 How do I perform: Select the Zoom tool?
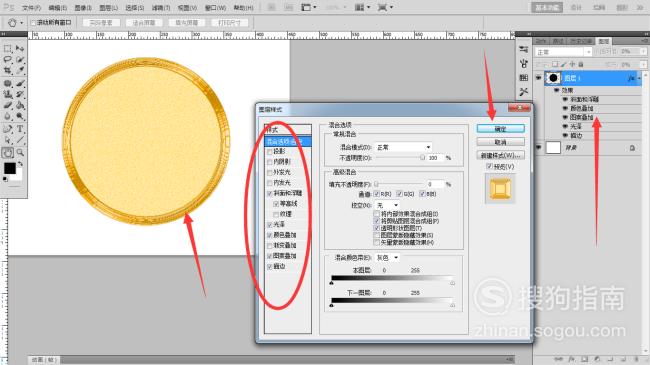pyautogui.click(x=19, y=153)
